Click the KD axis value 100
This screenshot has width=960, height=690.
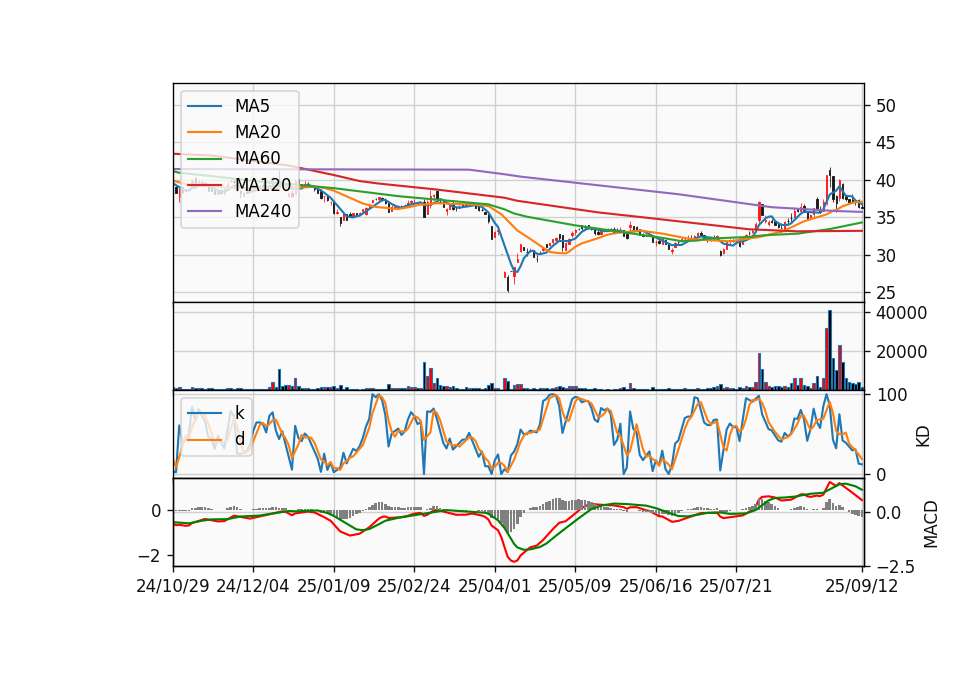(x=891, y=395)
